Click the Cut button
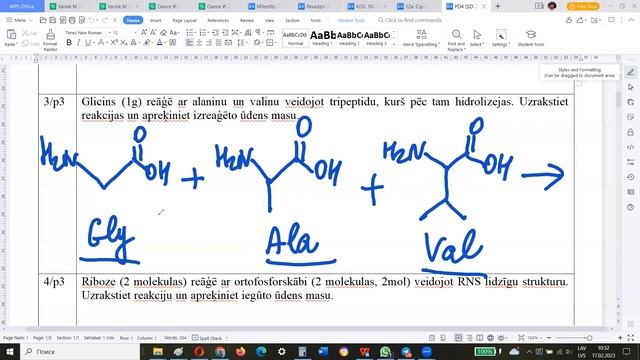Image resolution: width=640 pixels, height=360 pixels. [29, 33]
